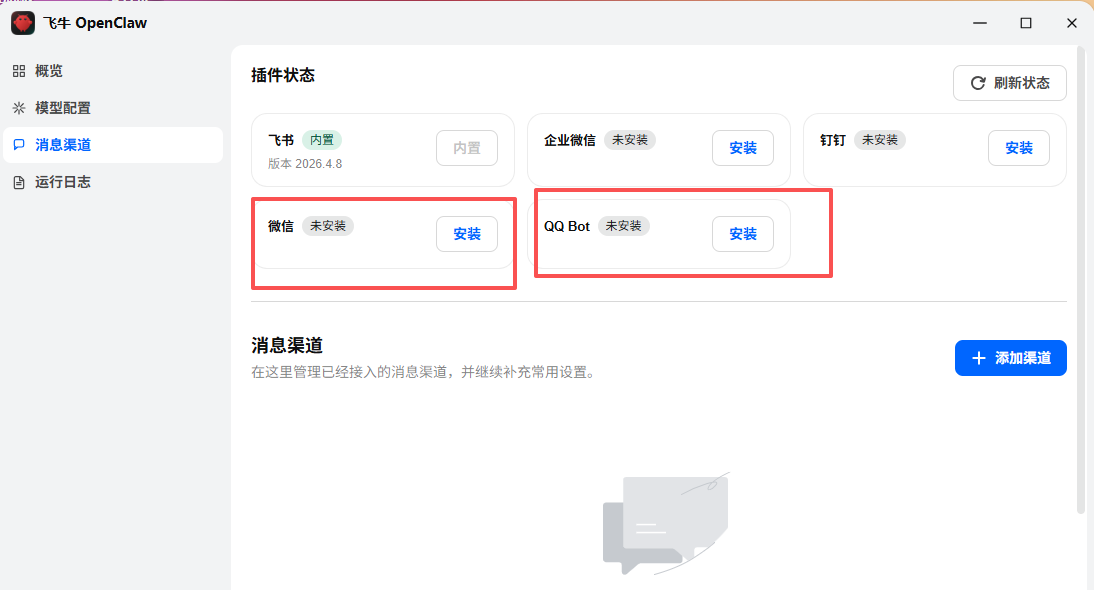Click the 运行日志 document icon
Viewport: 1094px width, 590px height.
pyautogui.click(x=19, y=182)
